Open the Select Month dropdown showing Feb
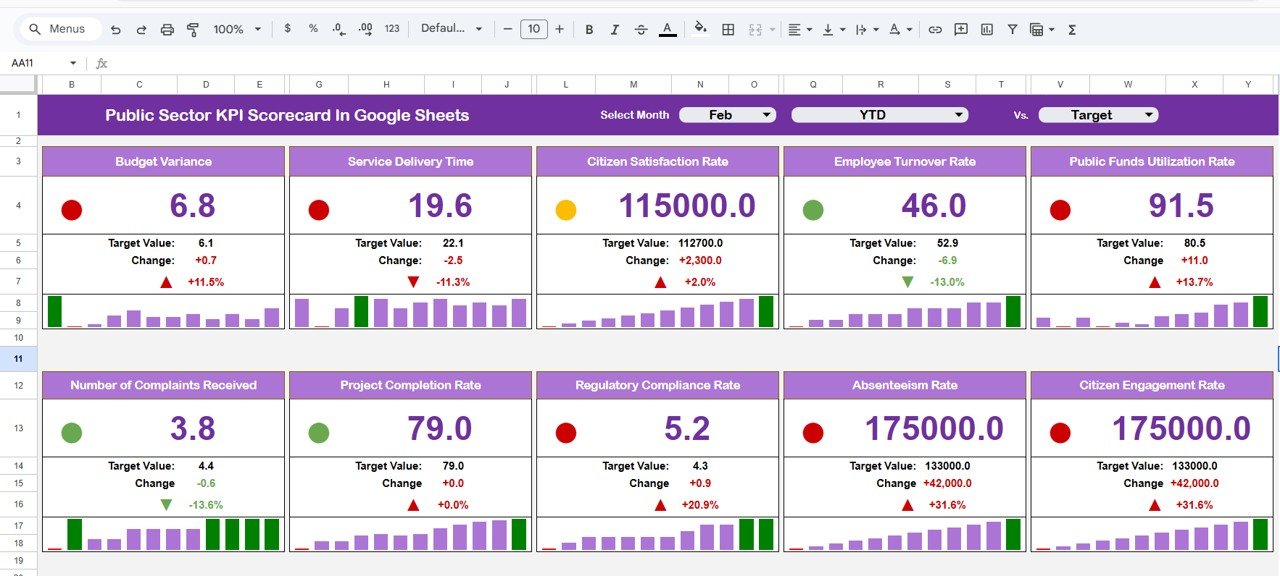 [727, 114]
